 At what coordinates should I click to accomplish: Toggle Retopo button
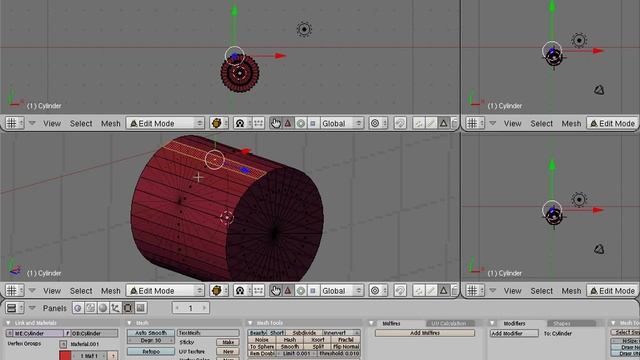151,351
